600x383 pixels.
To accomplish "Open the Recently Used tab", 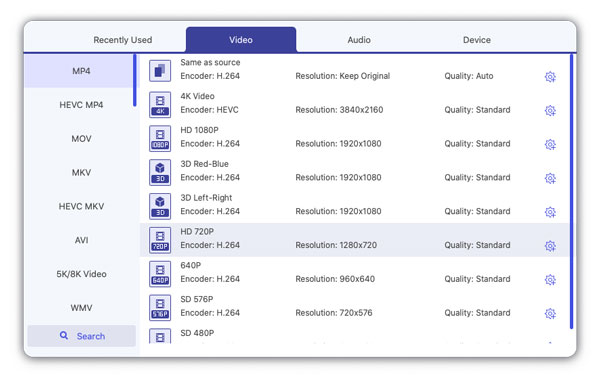I will [x=122, y=40].
